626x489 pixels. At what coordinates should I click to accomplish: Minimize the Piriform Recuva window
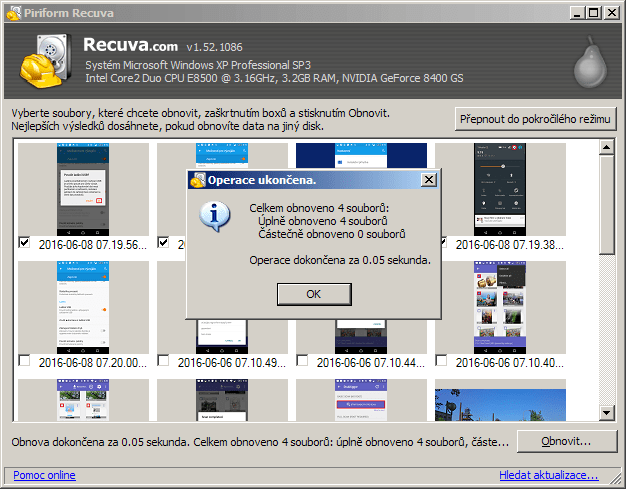coord(576,13)
